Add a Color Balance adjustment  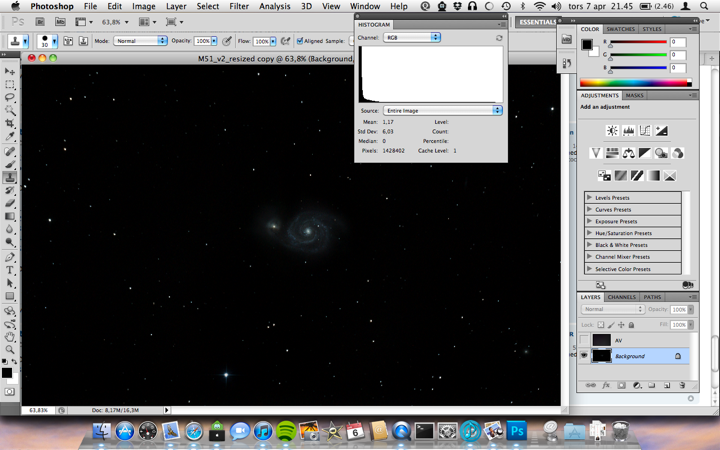pyautogui.click(x=629, y=153)
